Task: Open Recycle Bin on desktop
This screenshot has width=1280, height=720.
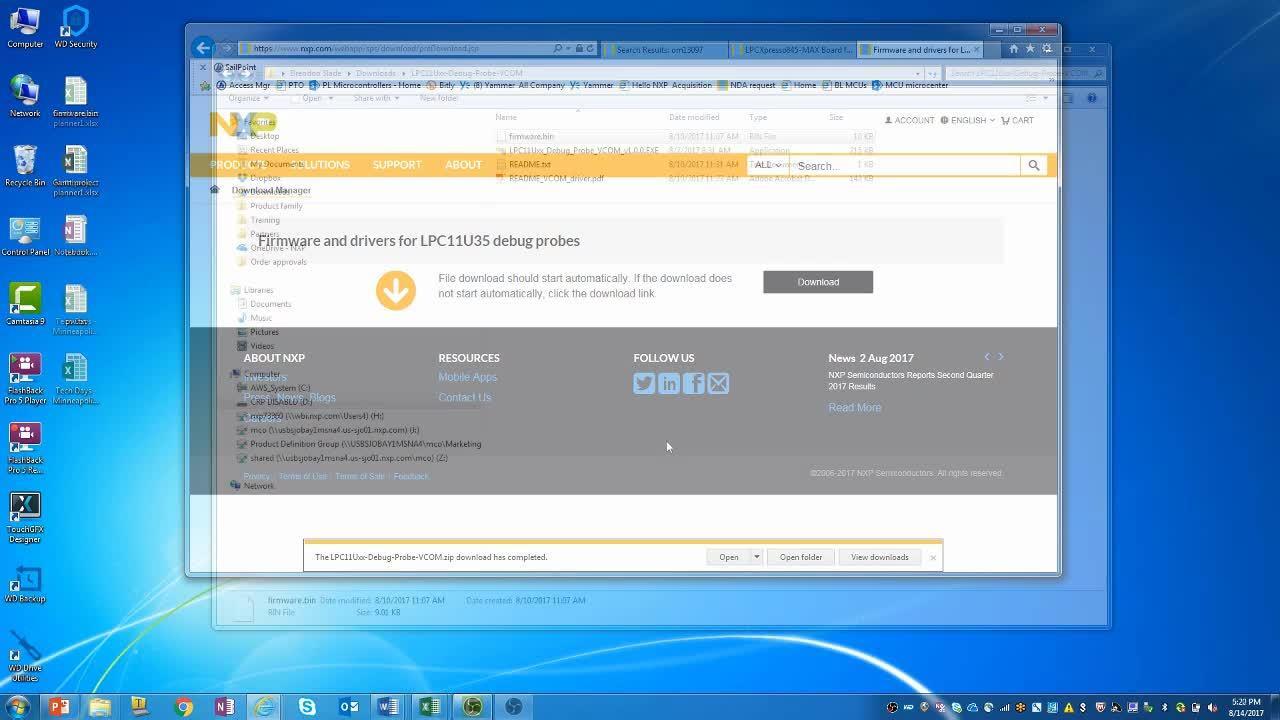Action: 24,166
